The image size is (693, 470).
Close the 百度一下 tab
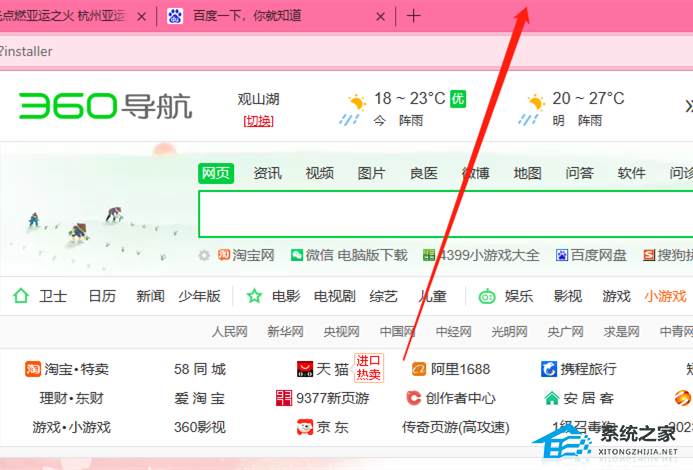click(x=380, y=17)
